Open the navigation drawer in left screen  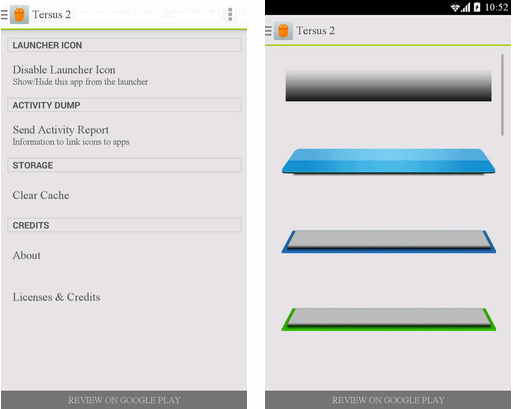click(4, 15)
